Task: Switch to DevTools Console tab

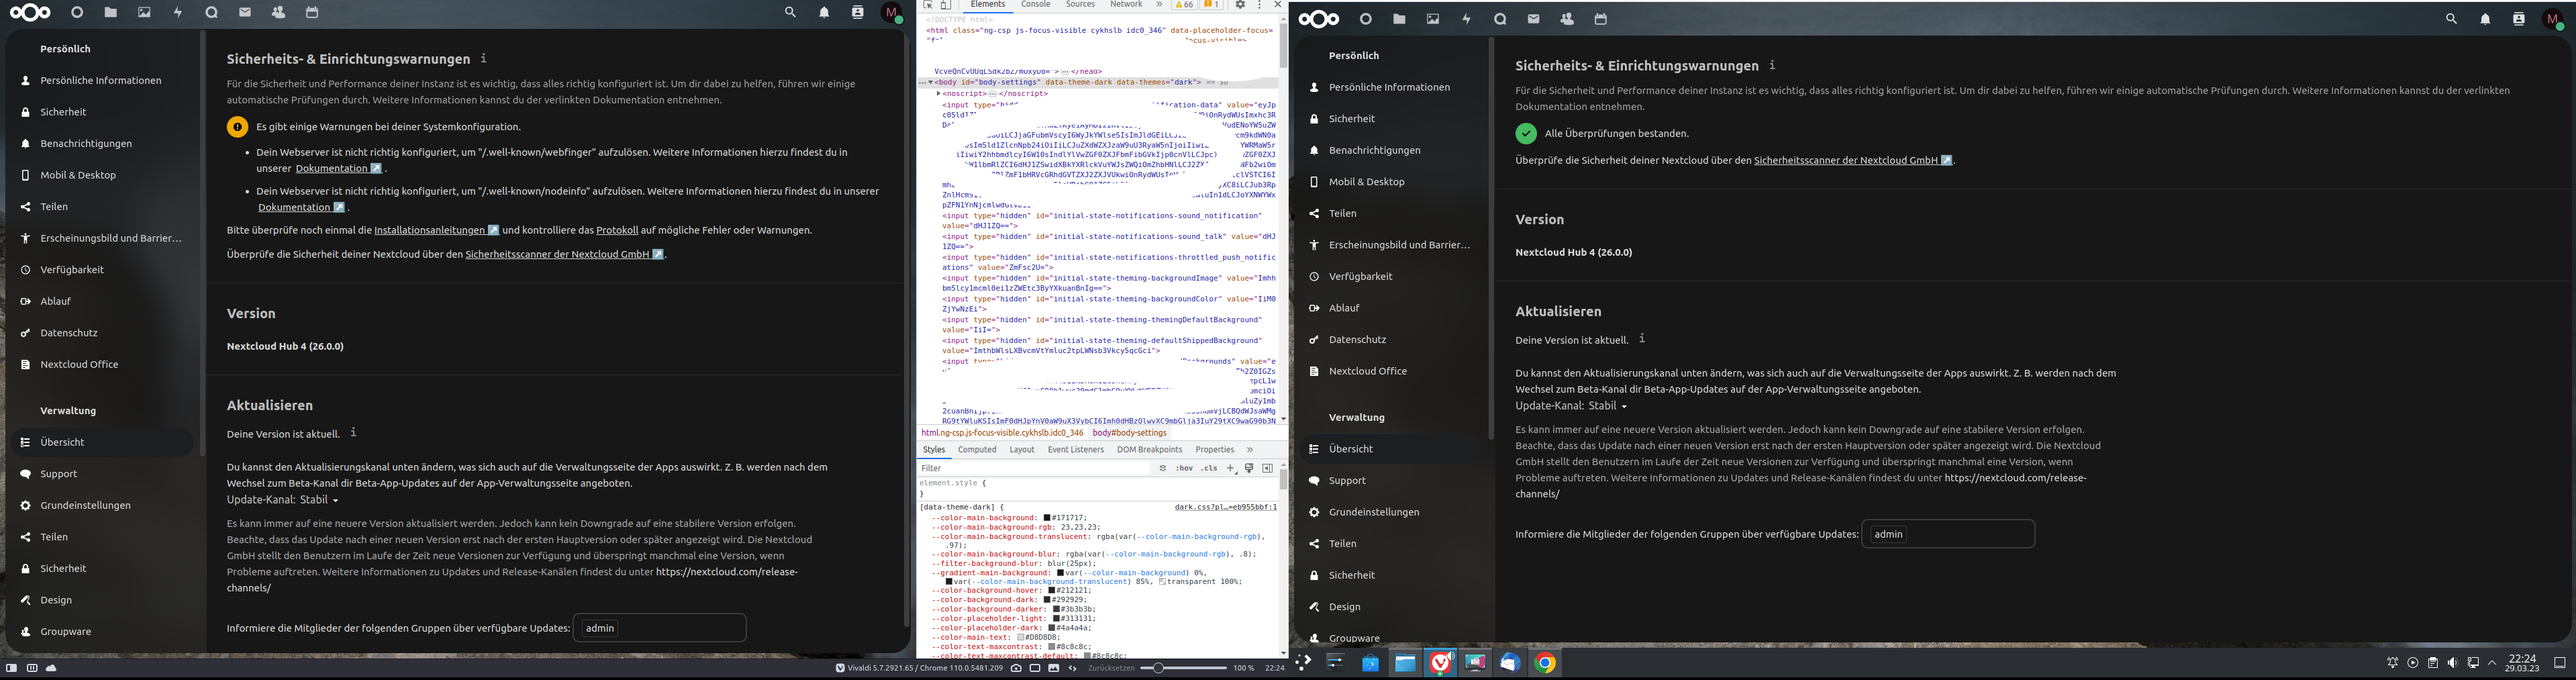Action: tap(1036, 4)
